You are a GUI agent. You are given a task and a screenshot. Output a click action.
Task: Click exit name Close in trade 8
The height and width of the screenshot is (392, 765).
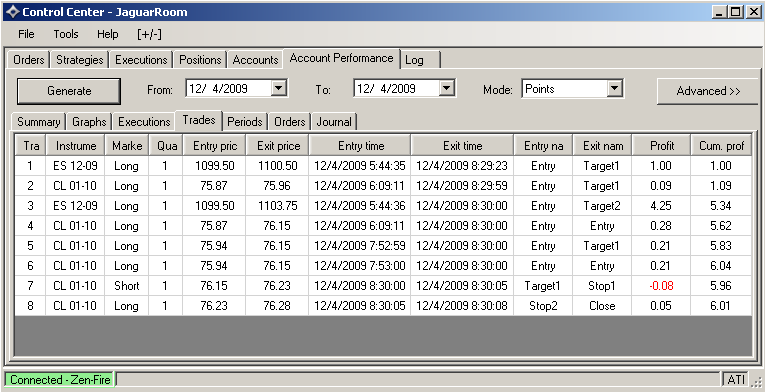603,306
